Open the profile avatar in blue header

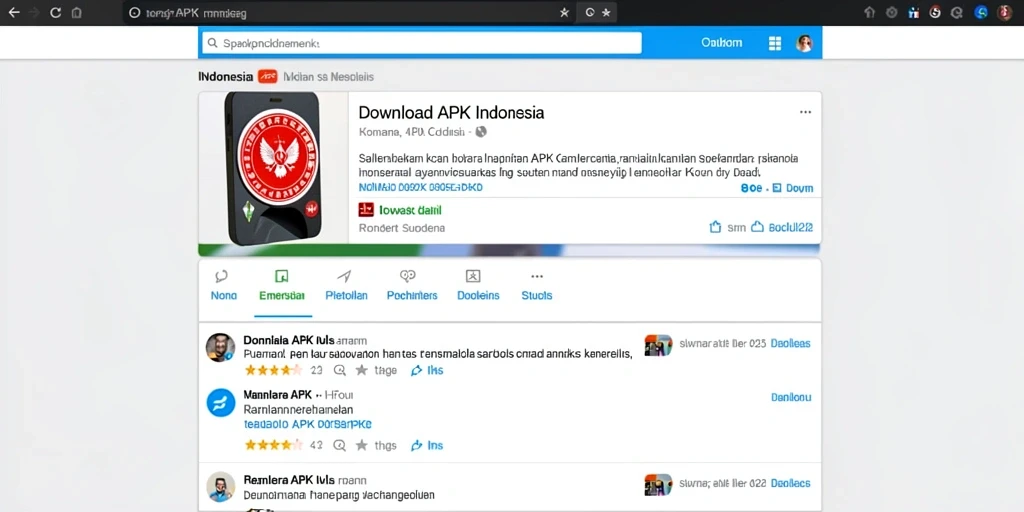click(x=804, y=43)
